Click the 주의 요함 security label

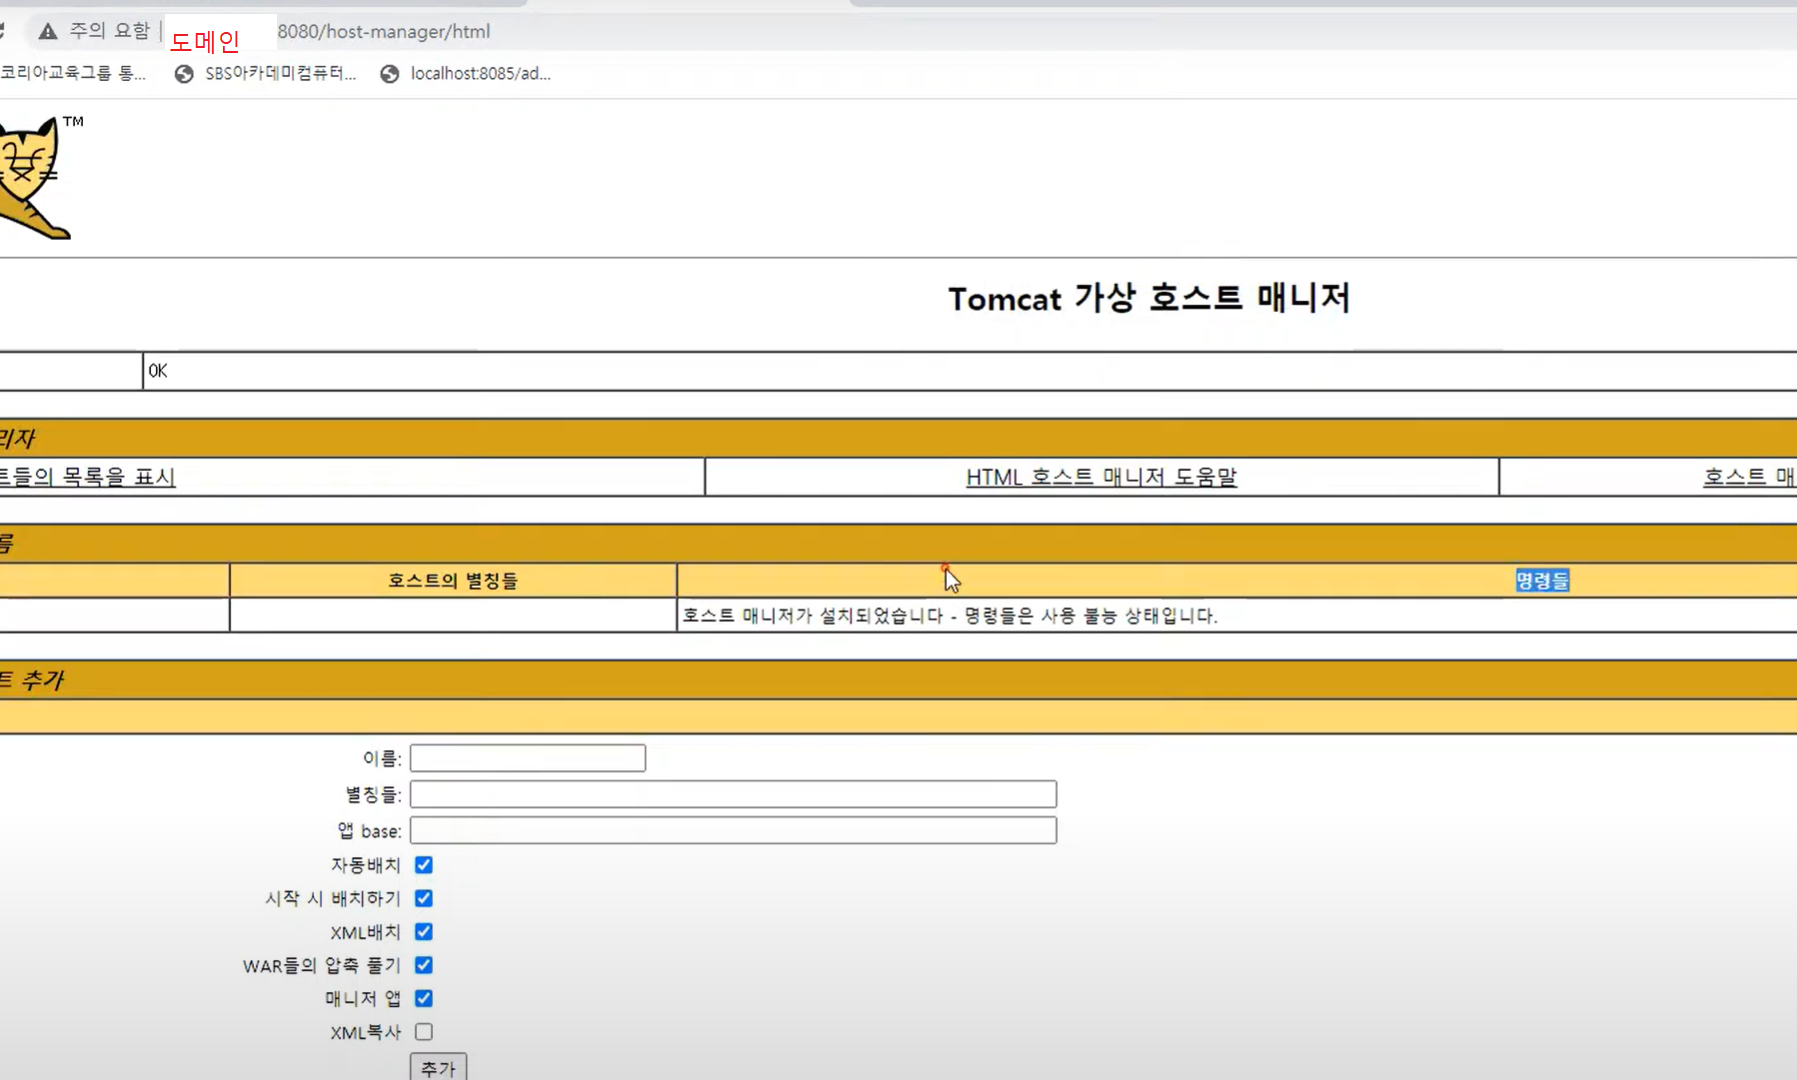(109, 32)
